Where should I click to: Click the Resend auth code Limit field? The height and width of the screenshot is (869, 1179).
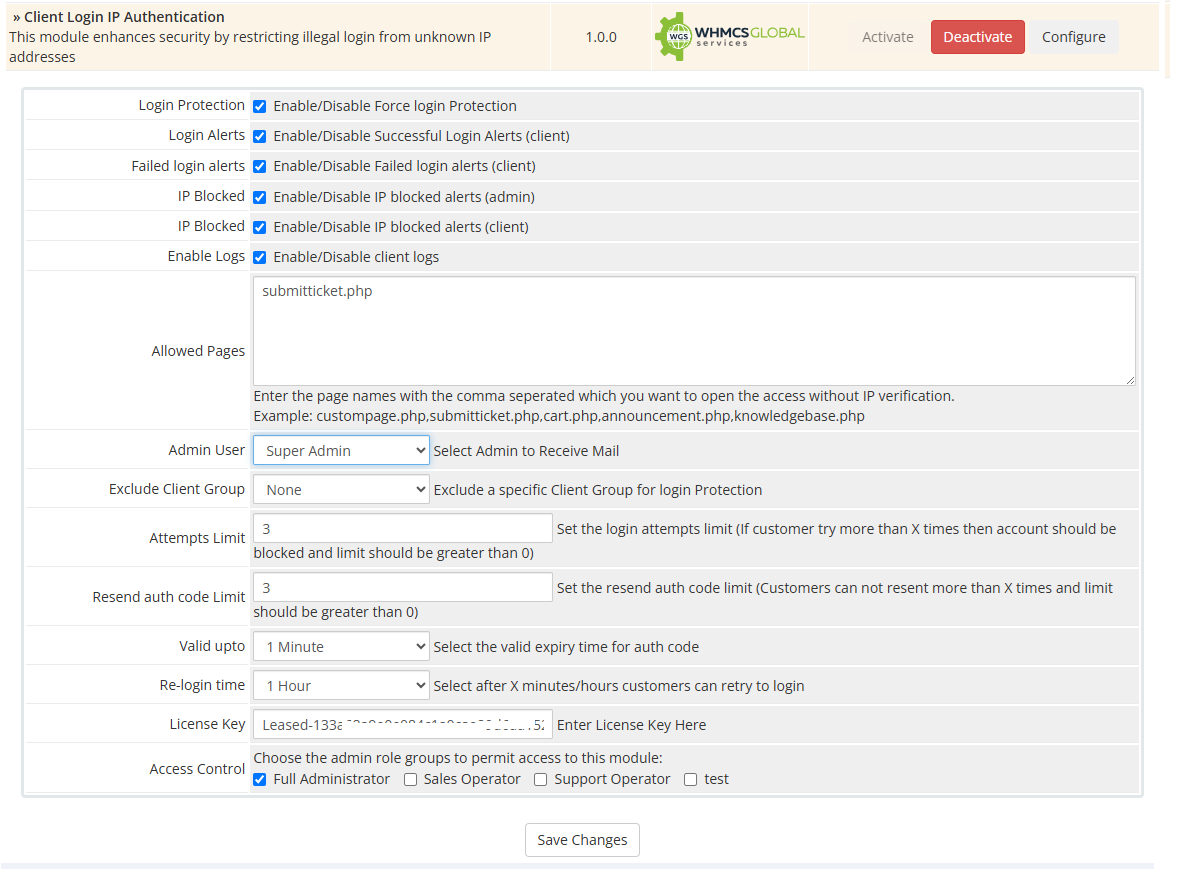402,587
